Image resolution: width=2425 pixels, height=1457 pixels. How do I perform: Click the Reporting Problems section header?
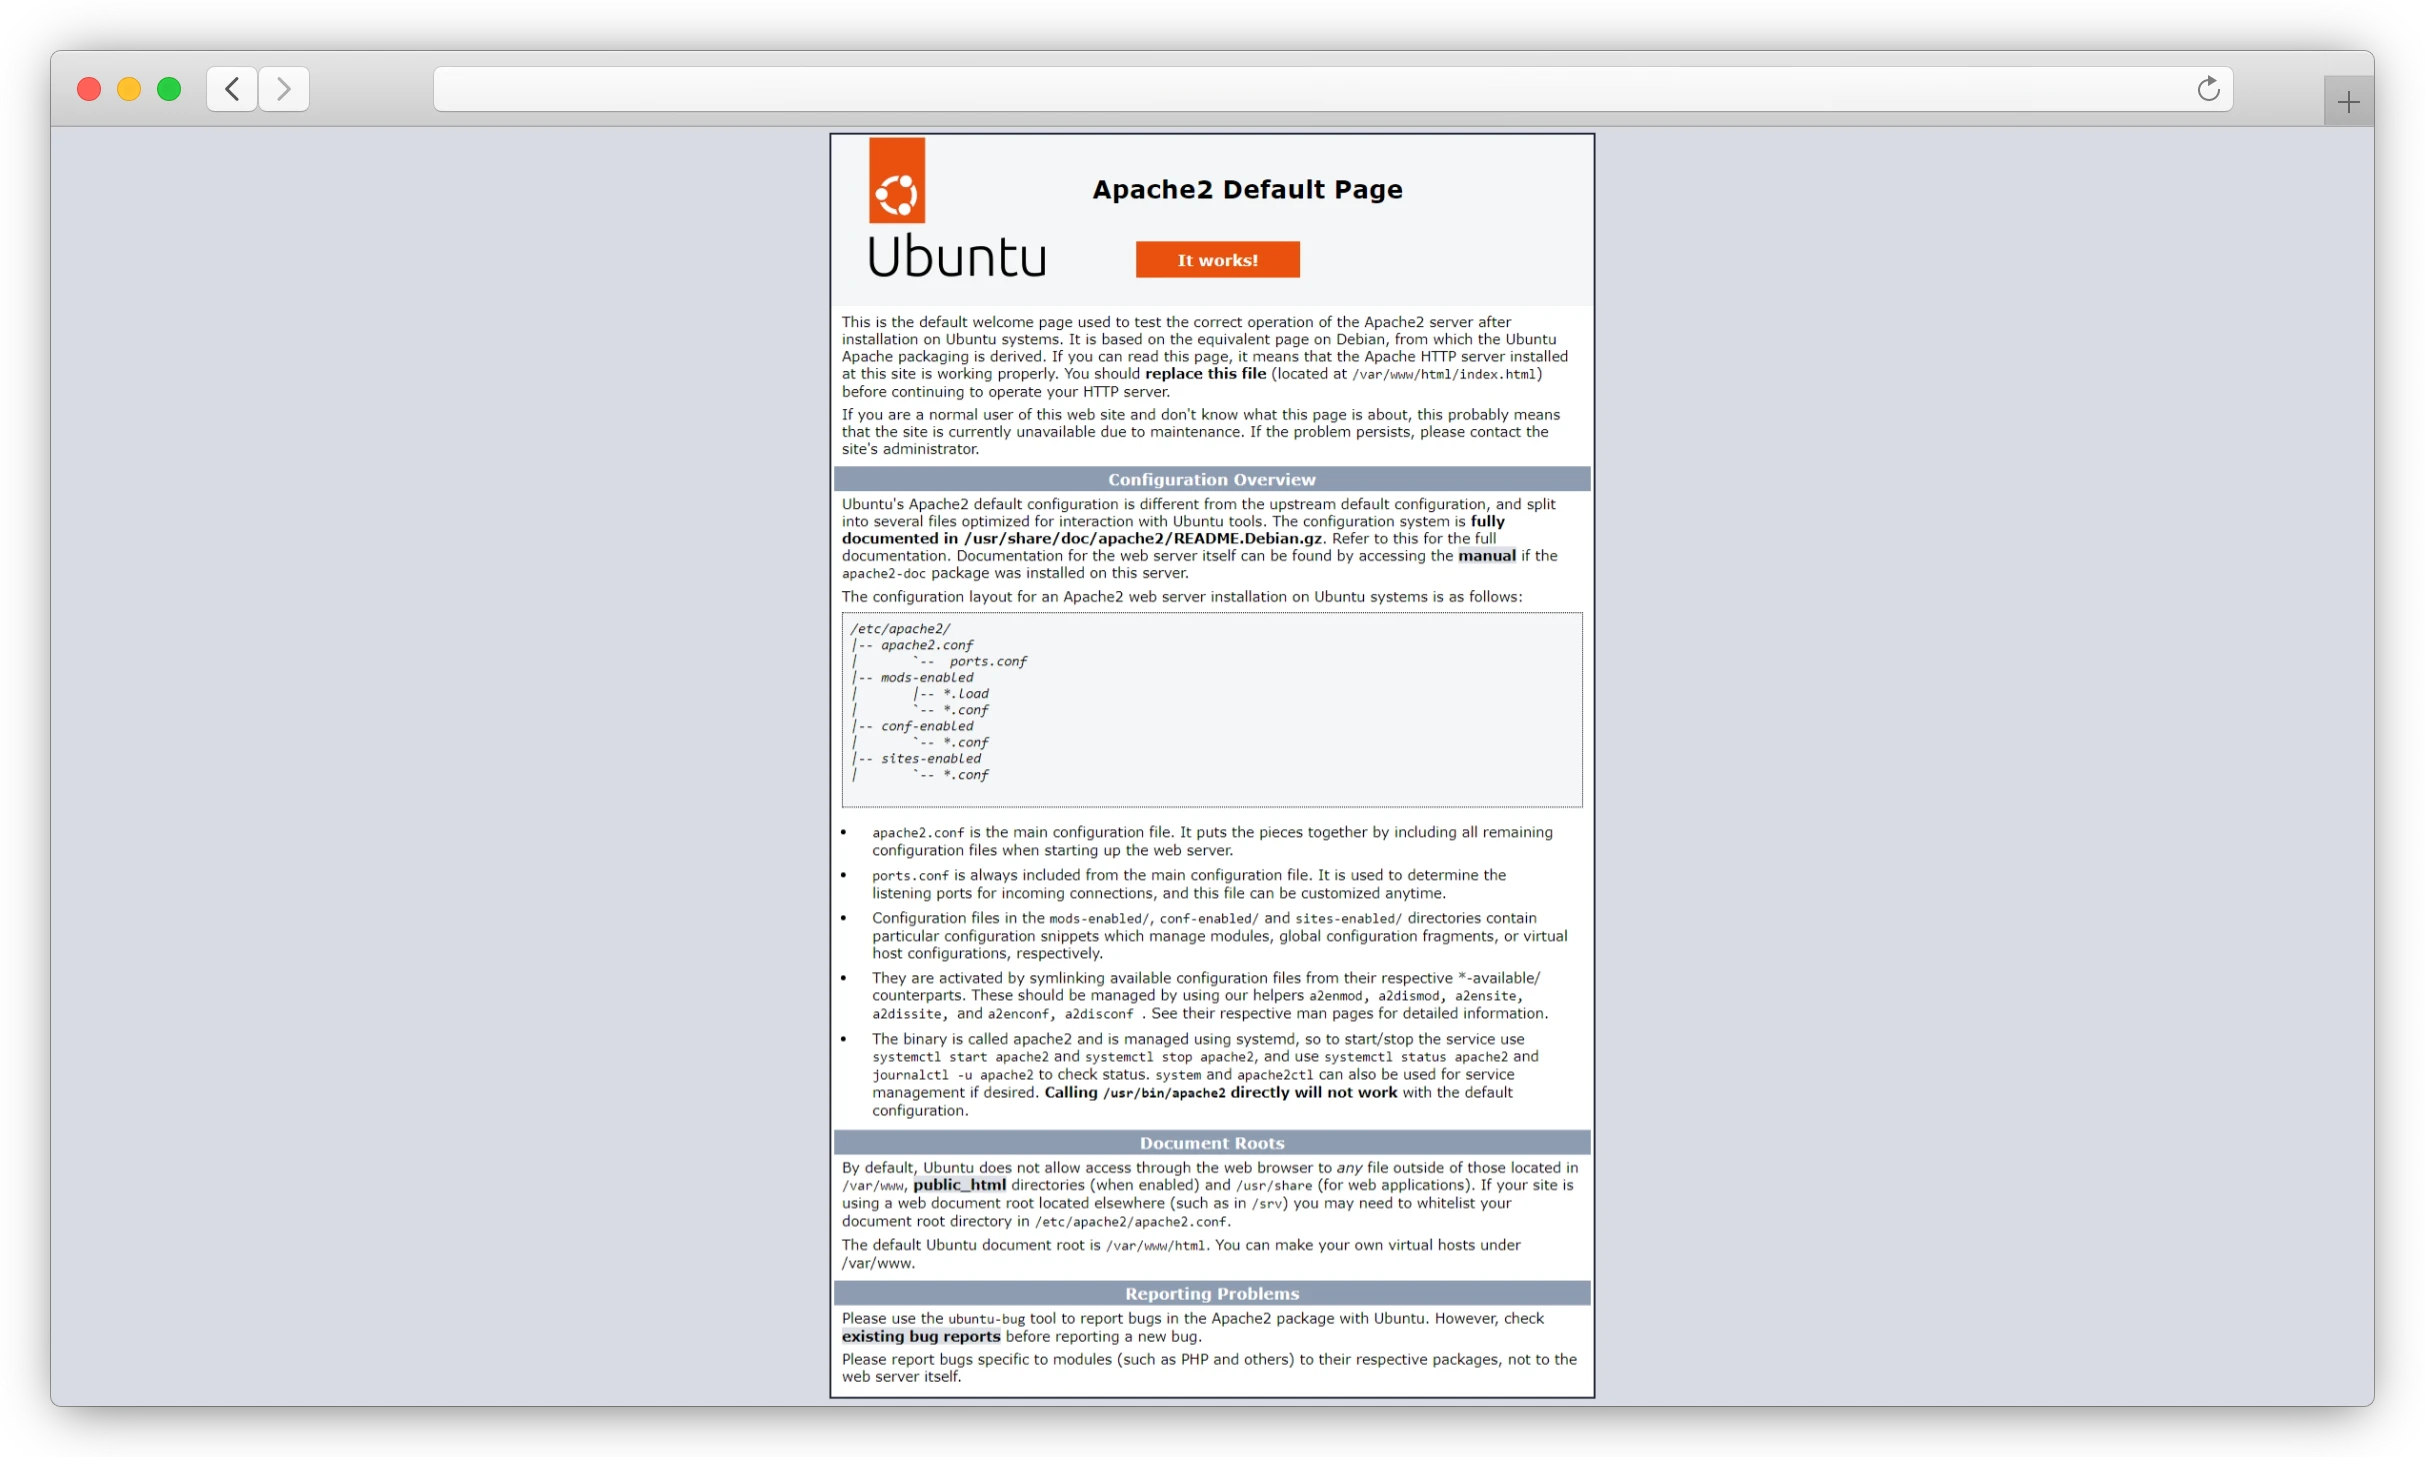click(1211, 1293)
